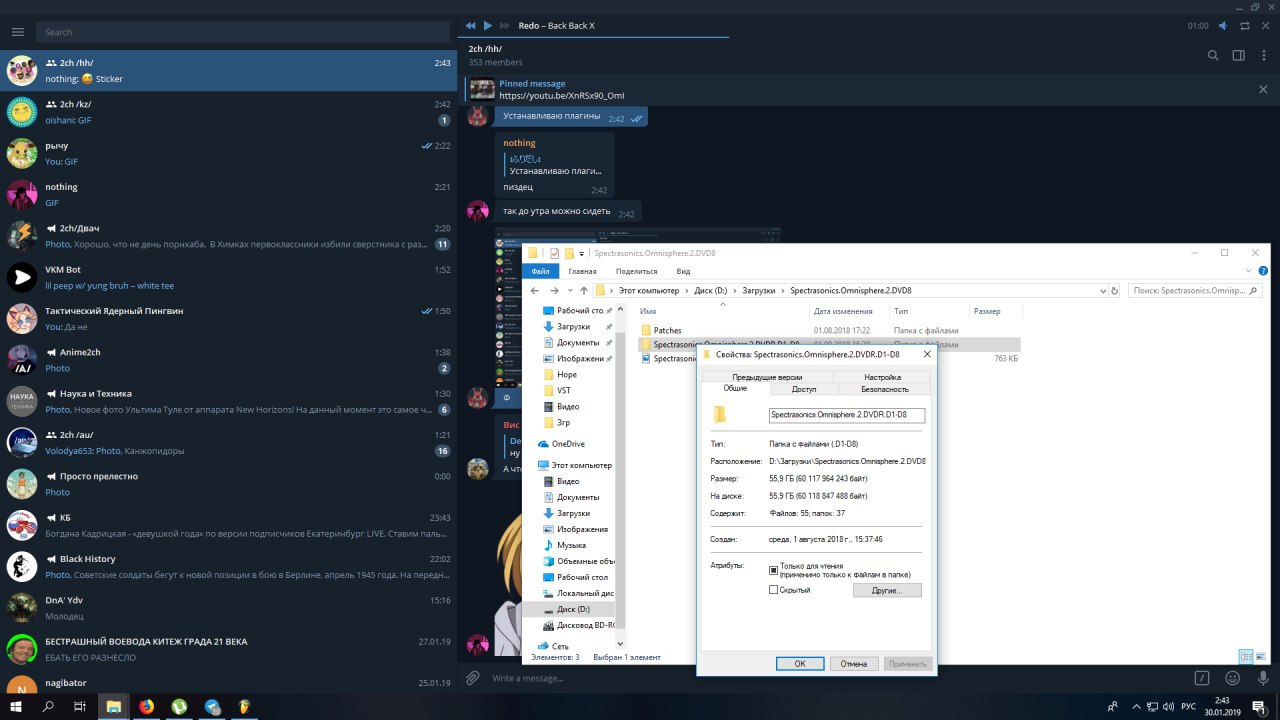
Task: Refresh the Explorer folder view
Action: tap(1115, 290)
